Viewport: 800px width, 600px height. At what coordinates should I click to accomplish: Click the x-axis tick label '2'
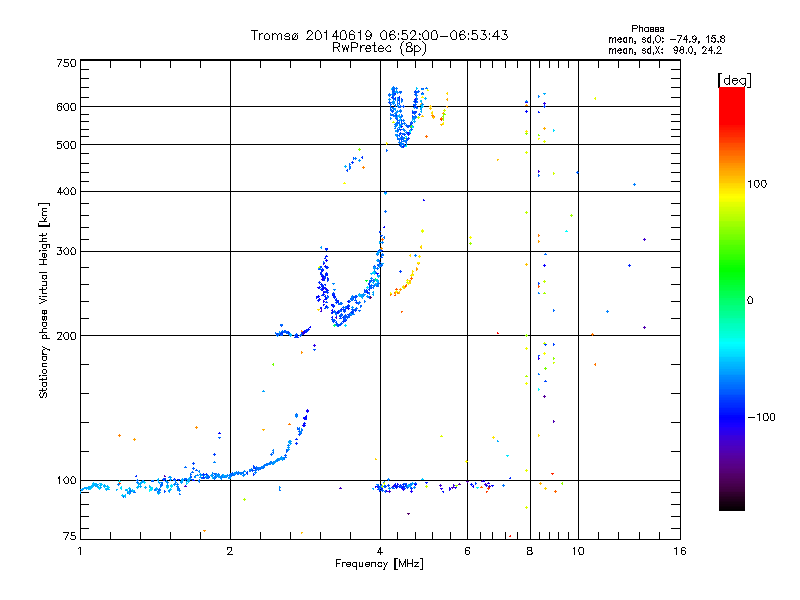(x=230, y=551)
